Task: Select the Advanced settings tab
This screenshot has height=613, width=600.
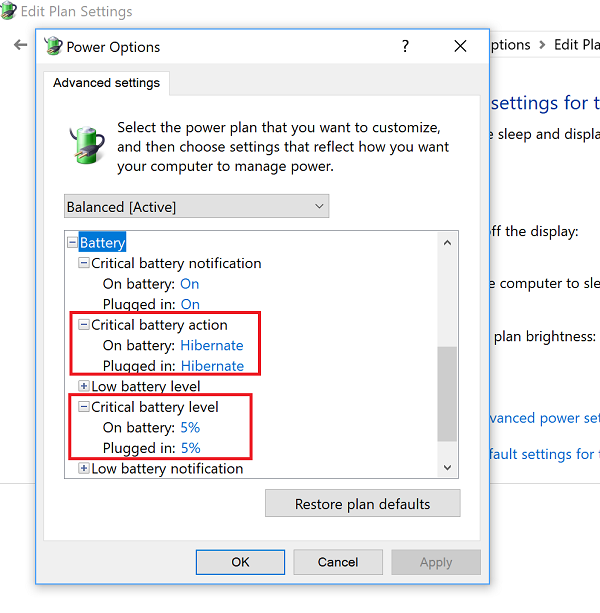Action: pos(106,83)
